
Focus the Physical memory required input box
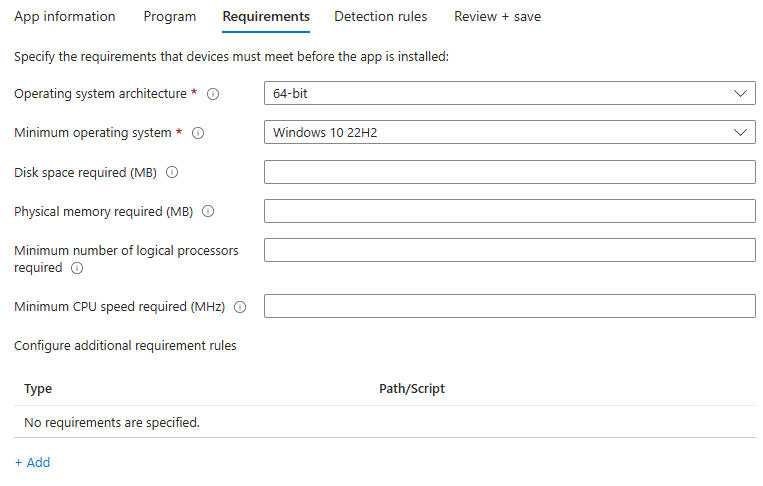[509, 211]
